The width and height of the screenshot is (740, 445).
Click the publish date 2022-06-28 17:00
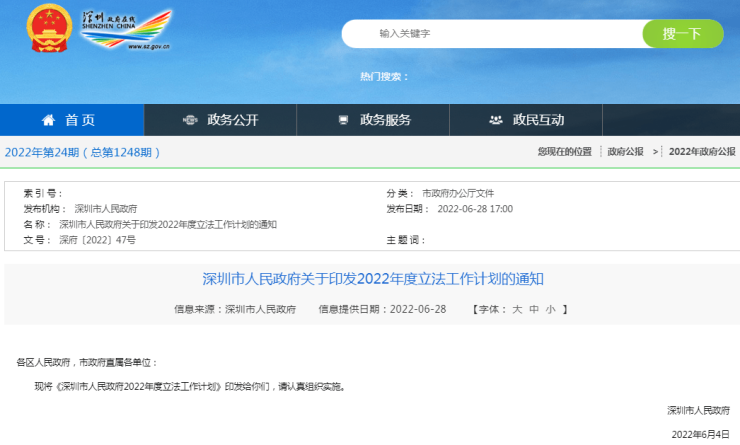(475, 209)
